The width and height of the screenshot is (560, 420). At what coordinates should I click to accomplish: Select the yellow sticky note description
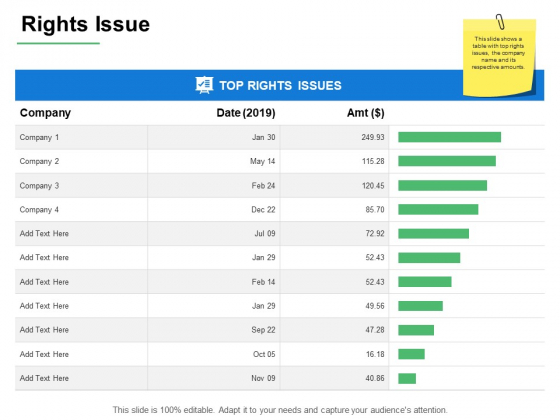[498, 53]
